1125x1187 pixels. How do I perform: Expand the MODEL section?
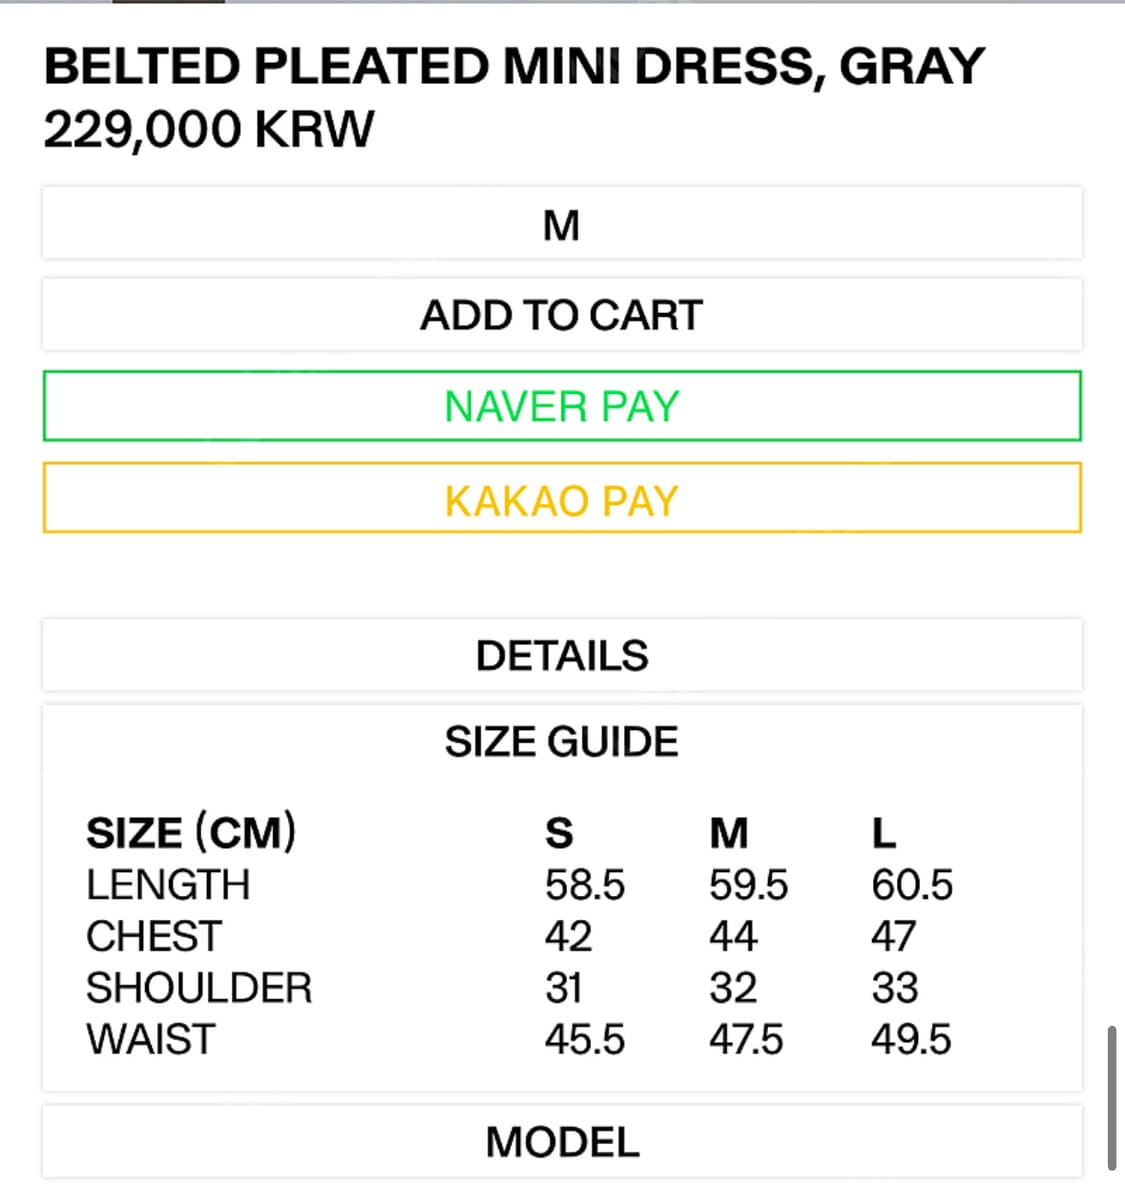(x=561, y=1142)
